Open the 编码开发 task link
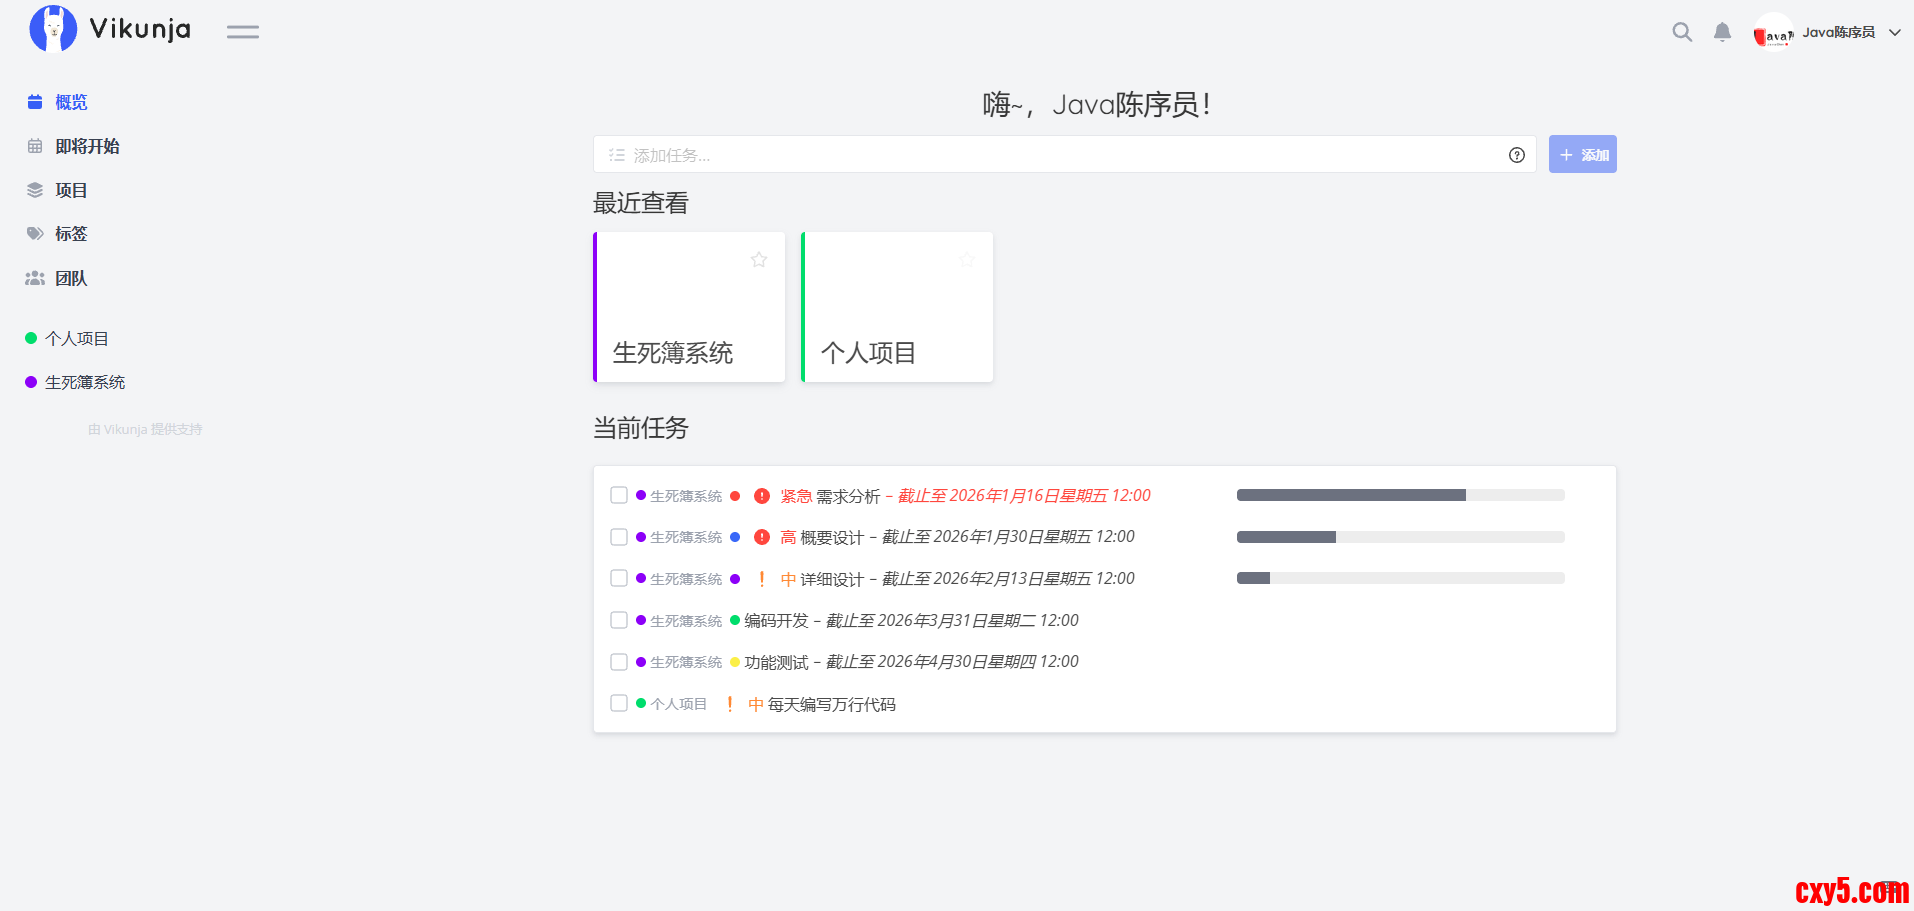Image resolution: width=1914 pixels, height=911 pixels. click(x=776, y=621)
